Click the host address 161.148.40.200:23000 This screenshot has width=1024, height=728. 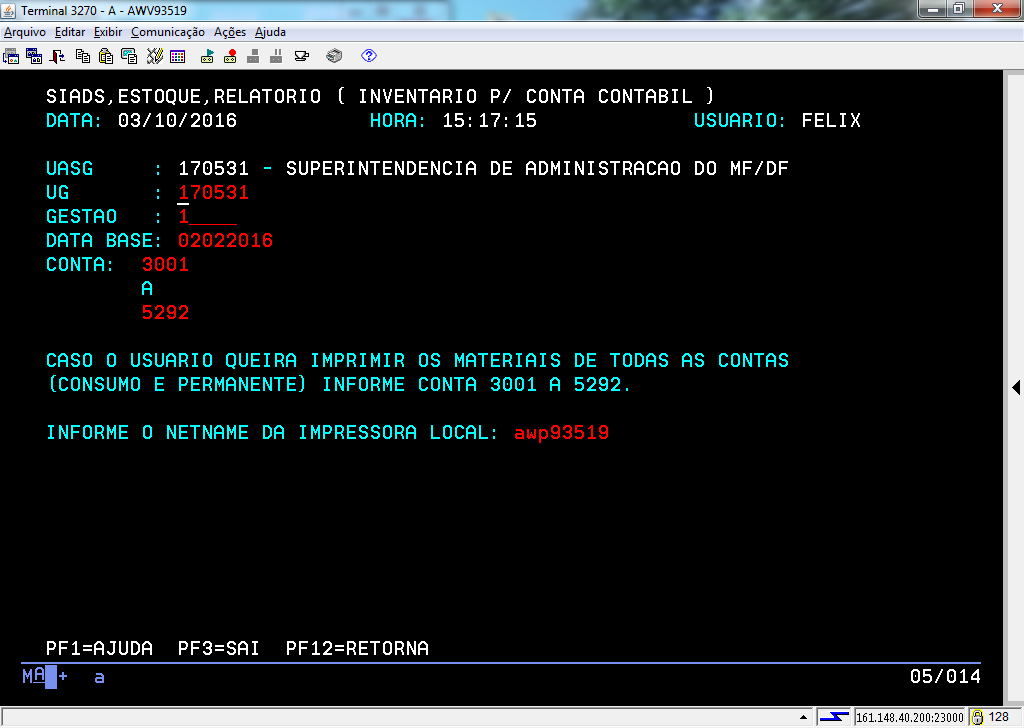click(910, 718)
